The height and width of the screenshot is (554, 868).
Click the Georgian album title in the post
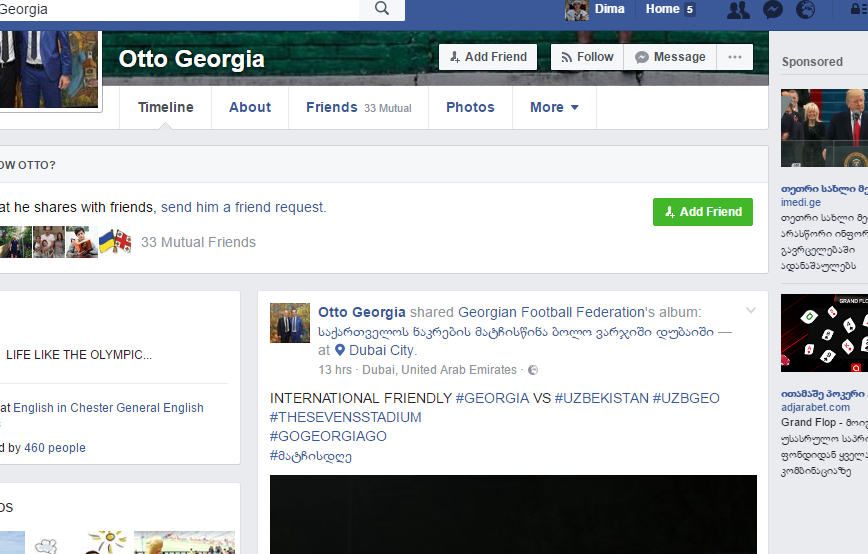pyautogui.click(x=516, y=332)
